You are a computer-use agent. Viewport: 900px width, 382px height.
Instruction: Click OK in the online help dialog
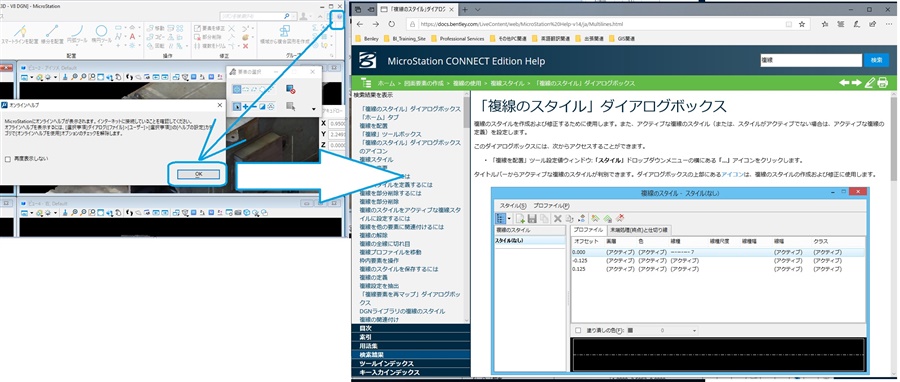[198, 173]
